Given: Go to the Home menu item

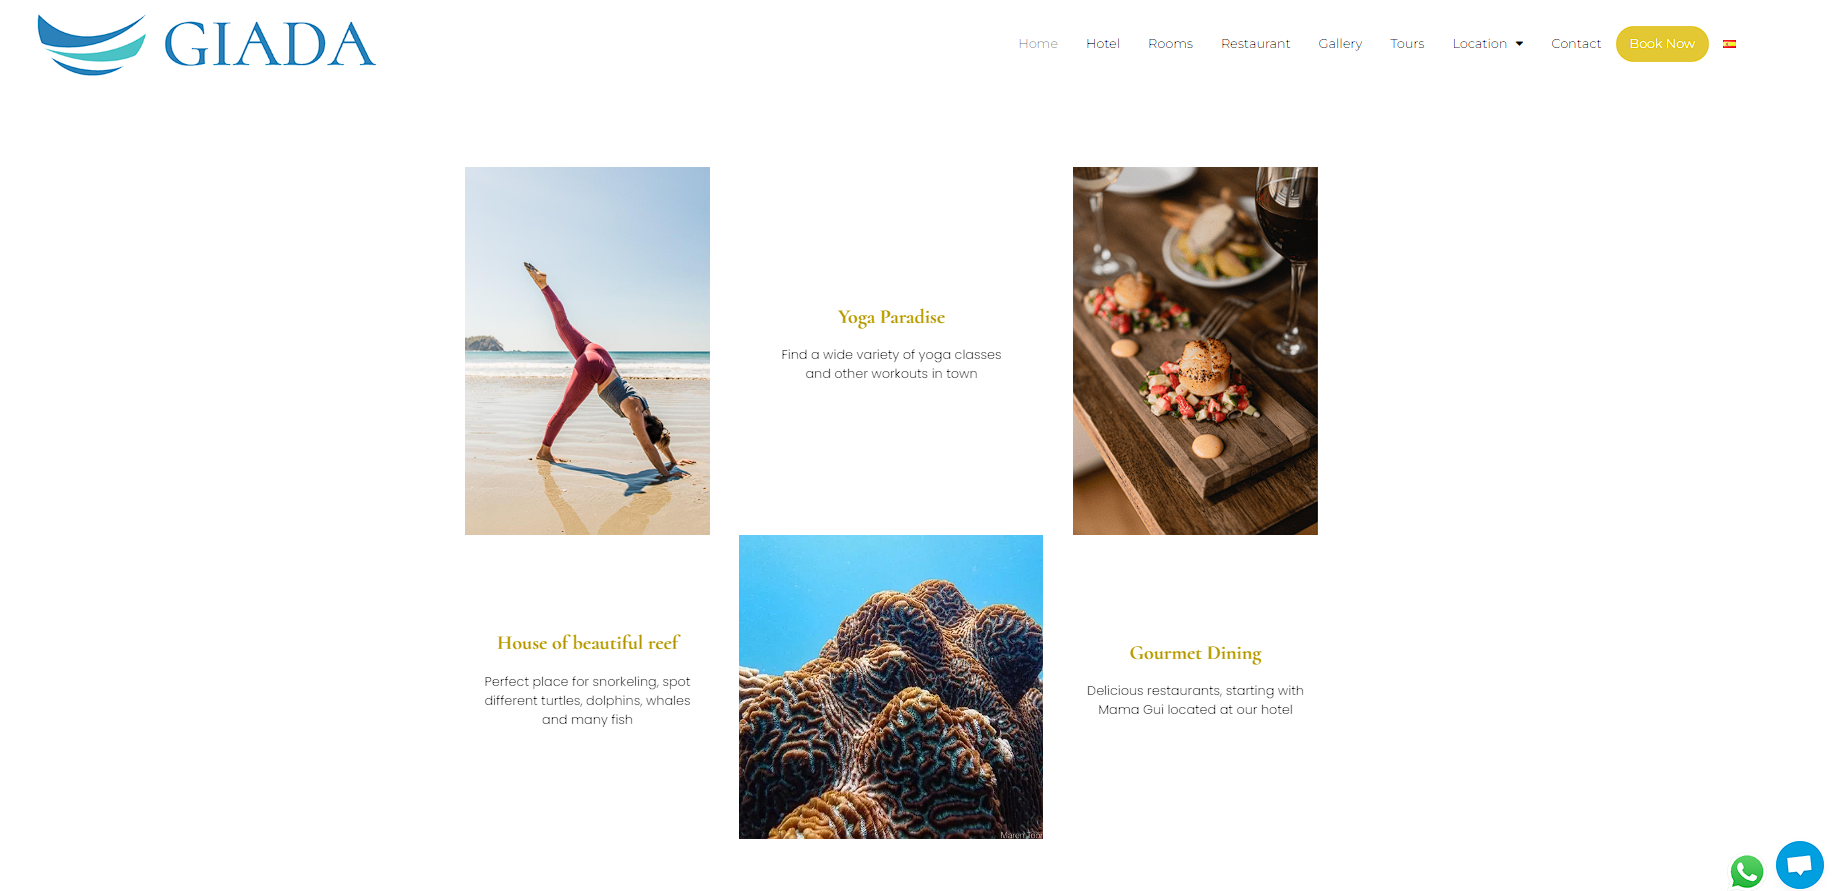Looking at the screenshot, I should 1038,44.
